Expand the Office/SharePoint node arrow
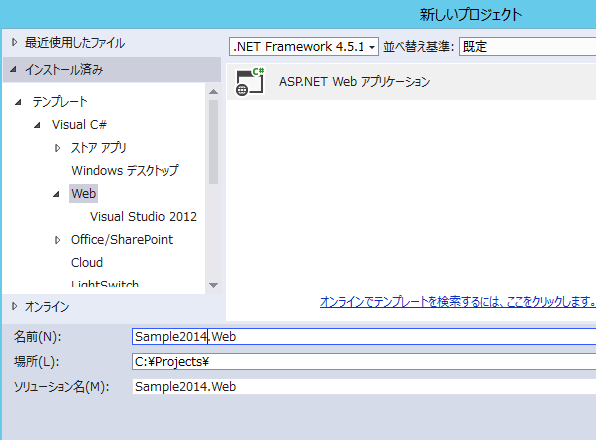The width and height of the screenshot is (596, 440). point(57,240)
